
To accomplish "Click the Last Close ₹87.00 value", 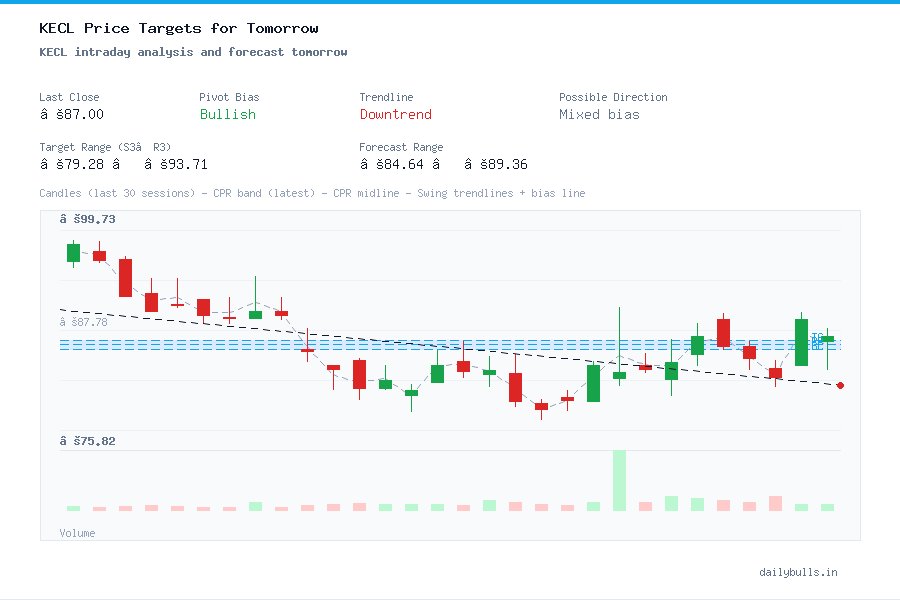I will 74,114.
